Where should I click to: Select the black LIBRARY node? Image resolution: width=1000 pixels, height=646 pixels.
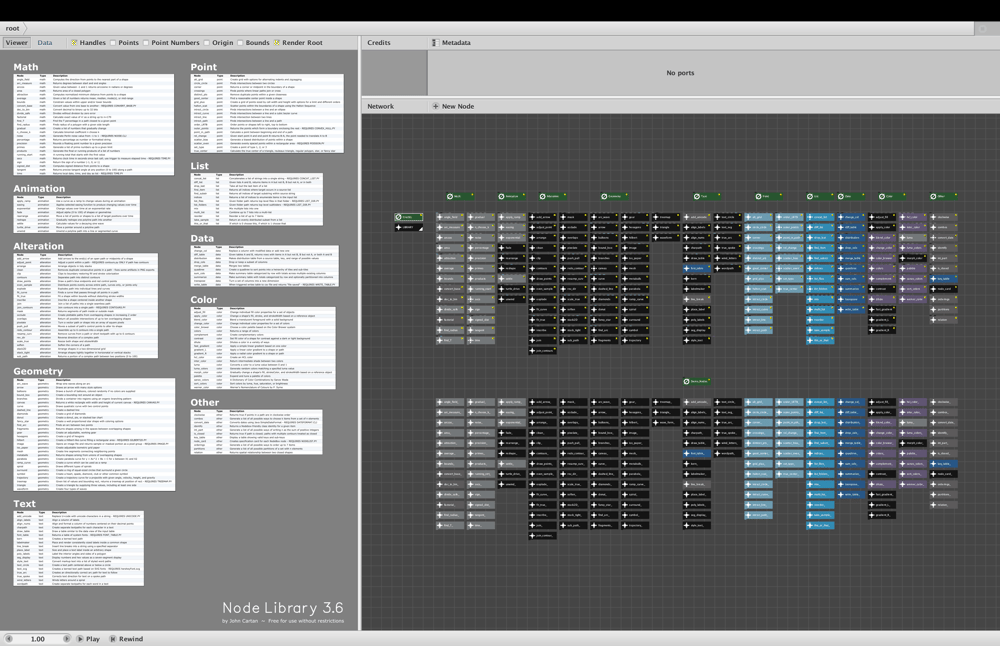point(408,227)
